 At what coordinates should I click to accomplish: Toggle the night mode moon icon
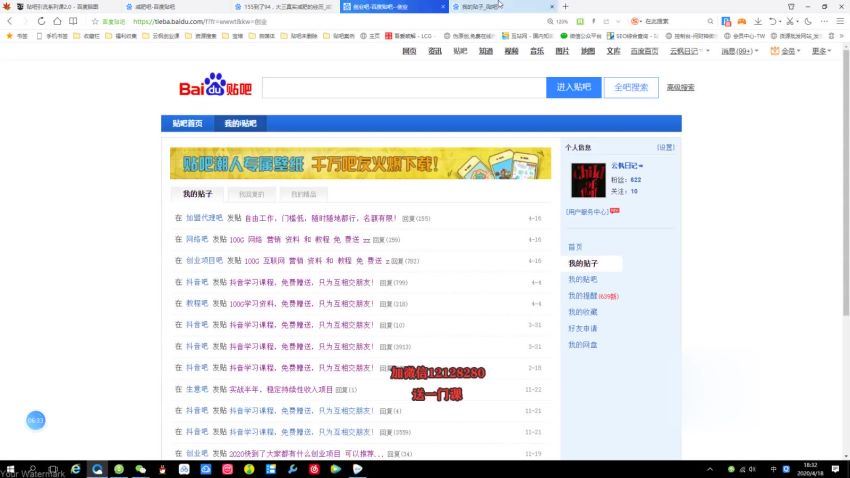[x=808, y=21]
